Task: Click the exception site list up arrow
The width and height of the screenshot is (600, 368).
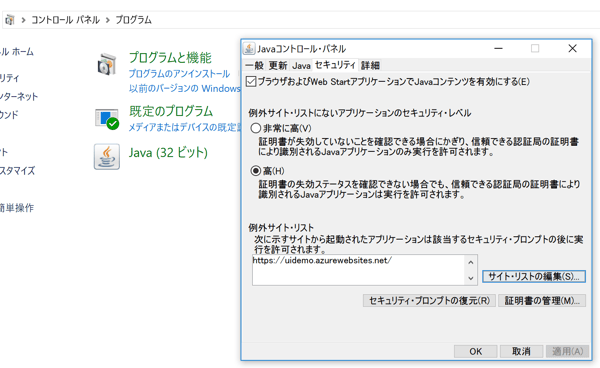Action: [471, 262]
